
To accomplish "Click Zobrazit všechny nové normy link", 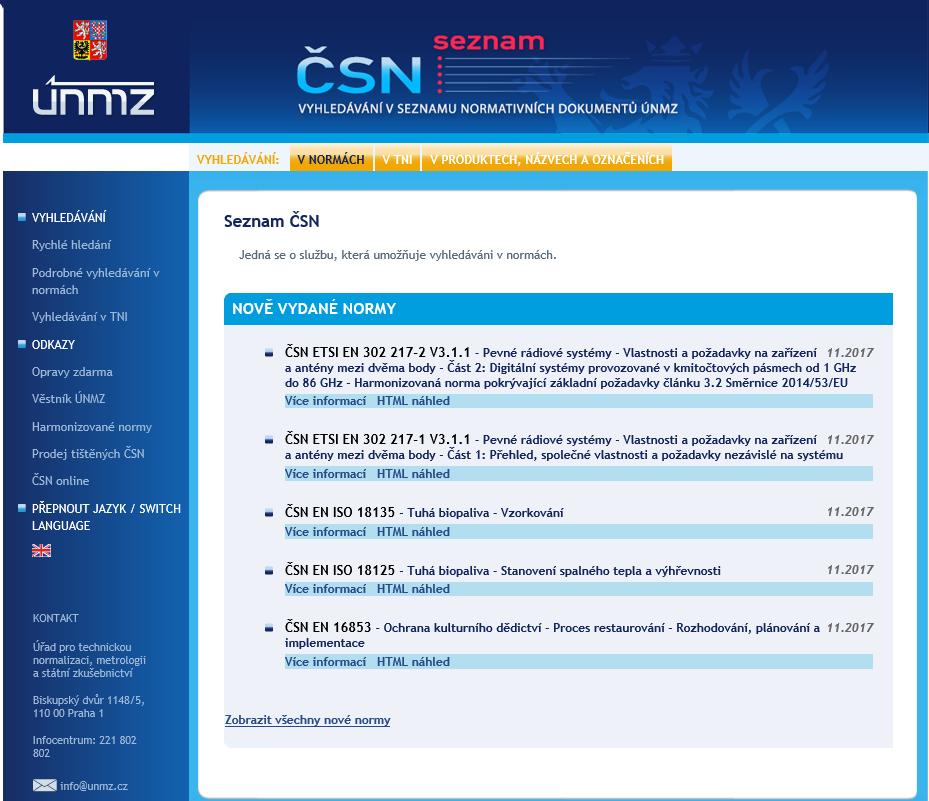I will click(307, 720).
